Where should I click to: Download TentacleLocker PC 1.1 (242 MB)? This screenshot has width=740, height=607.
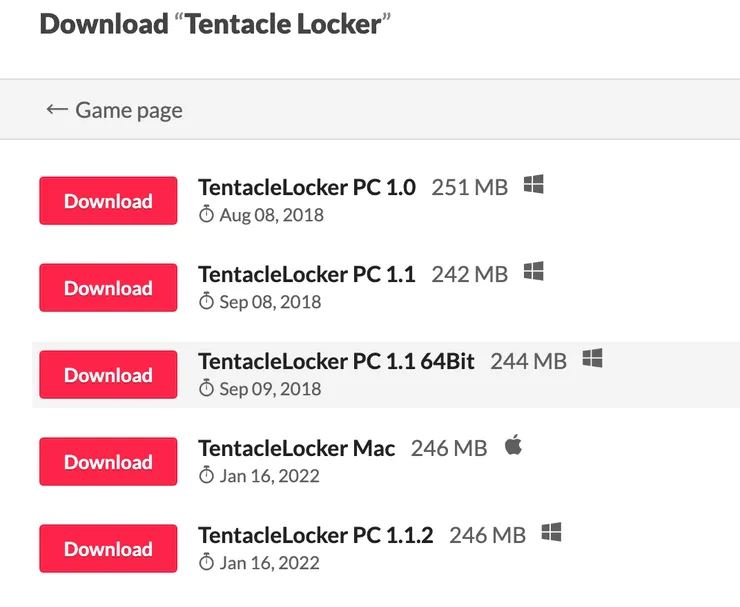(108, 288)
